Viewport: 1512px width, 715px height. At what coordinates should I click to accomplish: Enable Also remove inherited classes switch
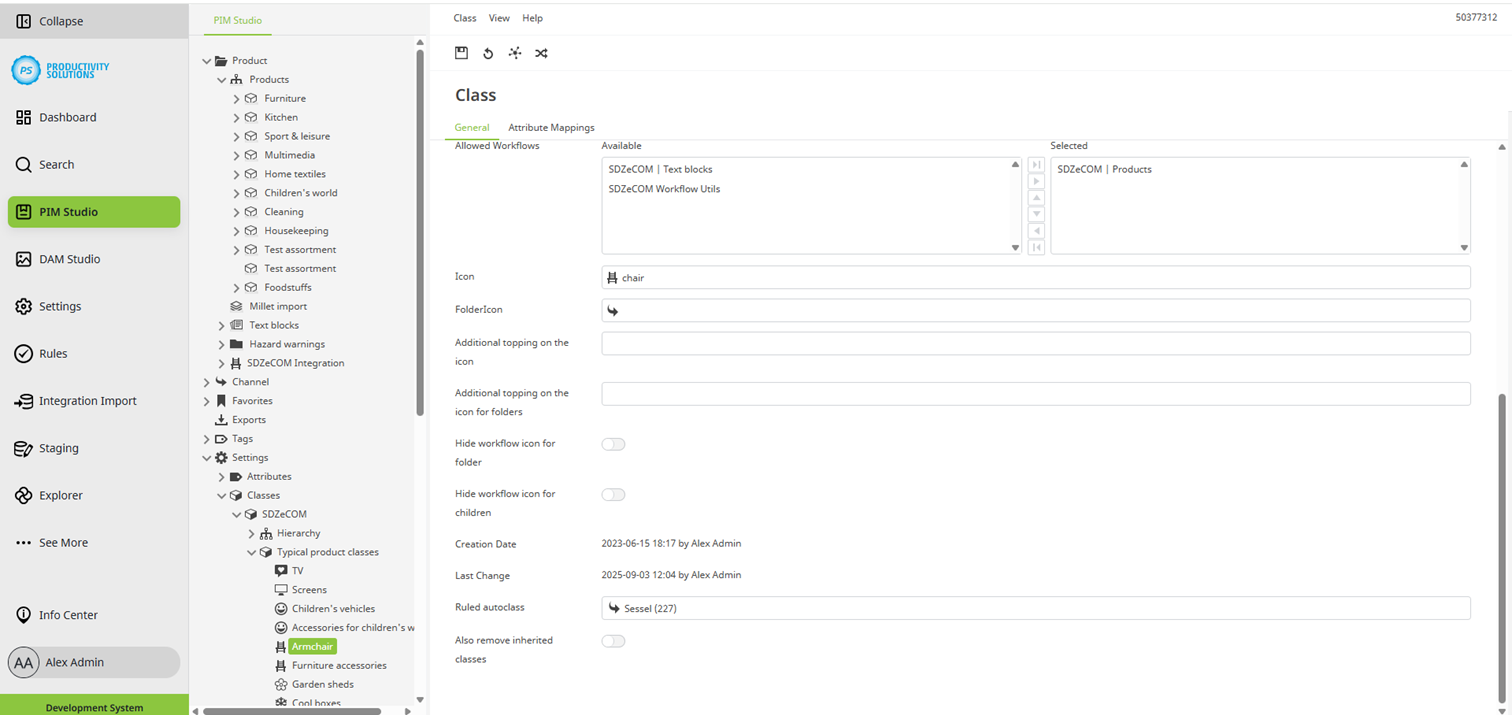tap(613, 641)
